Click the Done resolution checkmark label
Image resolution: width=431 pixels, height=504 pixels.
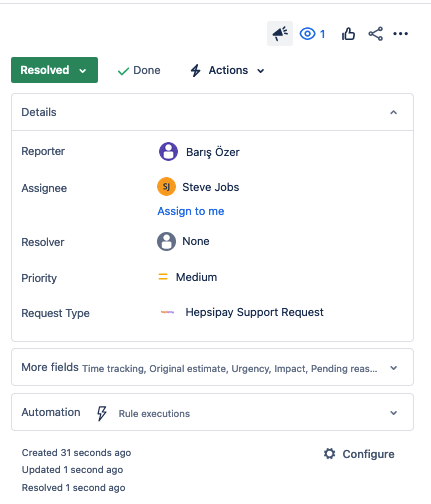coord(139,70)
